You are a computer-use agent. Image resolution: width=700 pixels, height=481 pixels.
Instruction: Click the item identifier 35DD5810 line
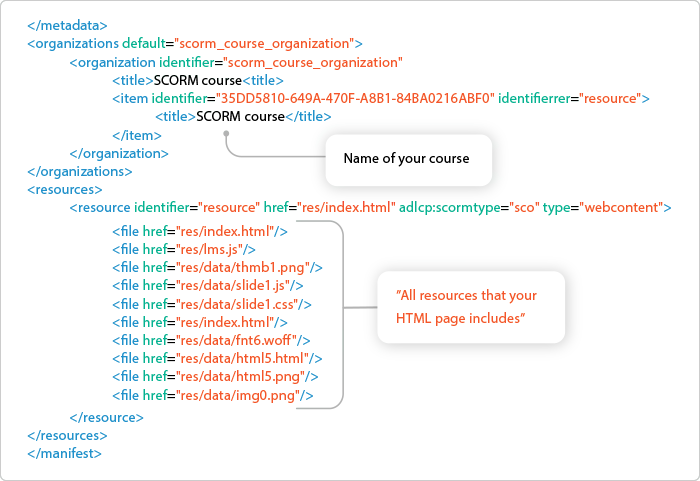click(381, 98)
